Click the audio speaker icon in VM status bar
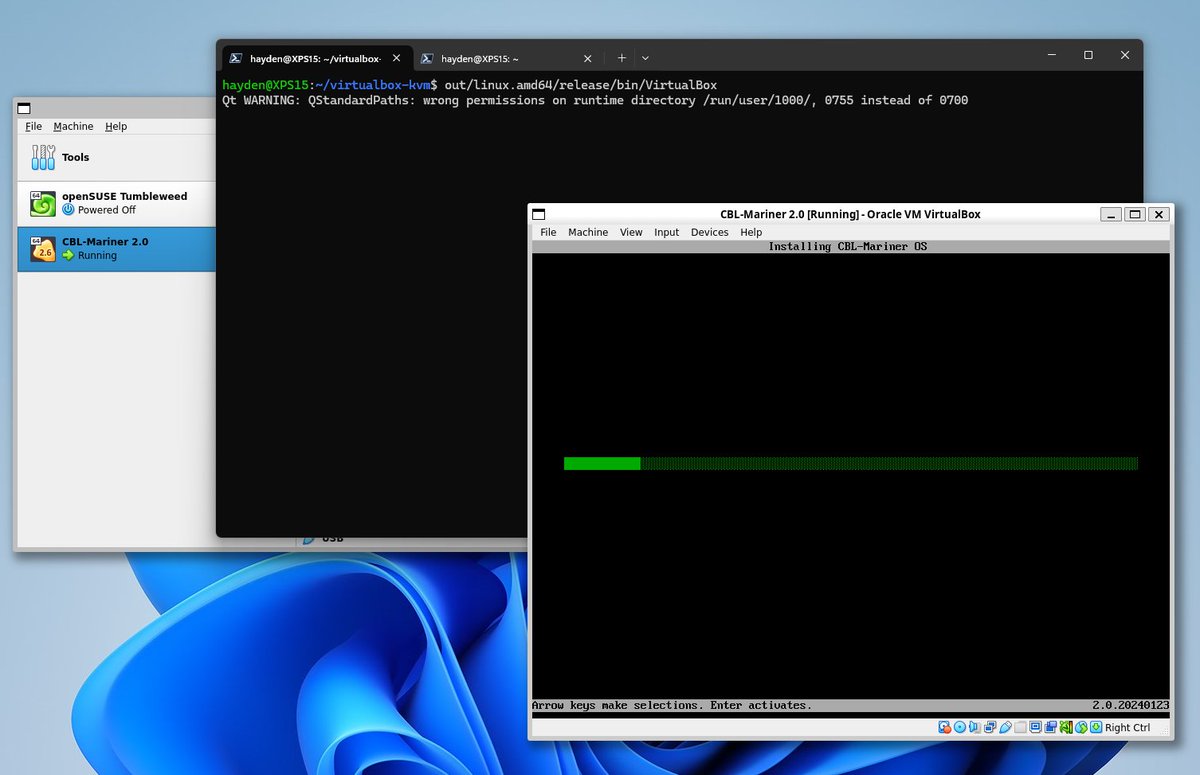 pyautogui.click(x=974, y=727)
